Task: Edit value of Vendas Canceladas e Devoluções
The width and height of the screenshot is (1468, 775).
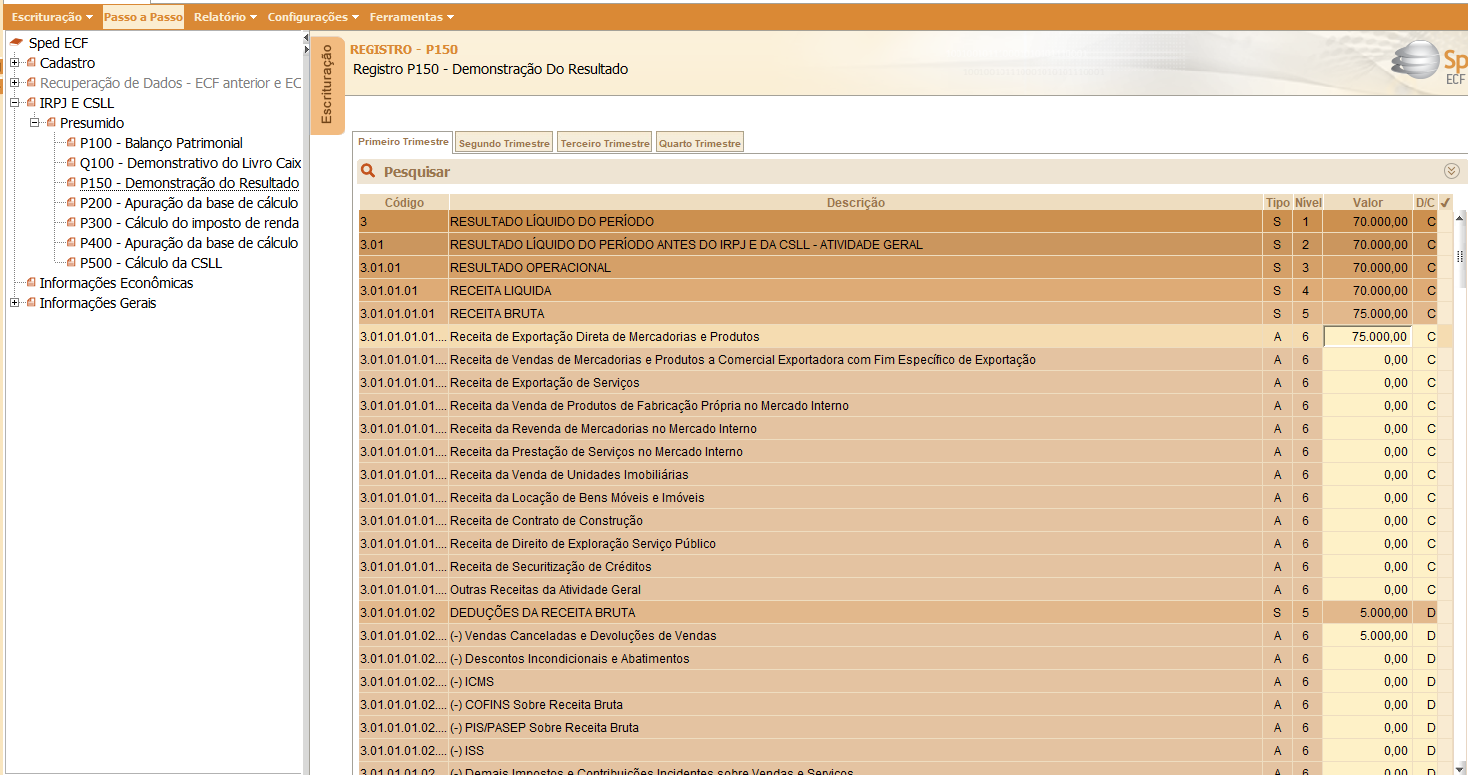Action: (1368, 636)
